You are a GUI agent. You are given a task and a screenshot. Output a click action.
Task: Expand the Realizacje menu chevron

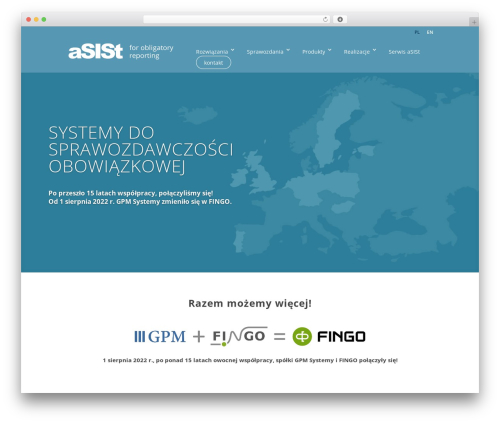[x=374, y=50]
